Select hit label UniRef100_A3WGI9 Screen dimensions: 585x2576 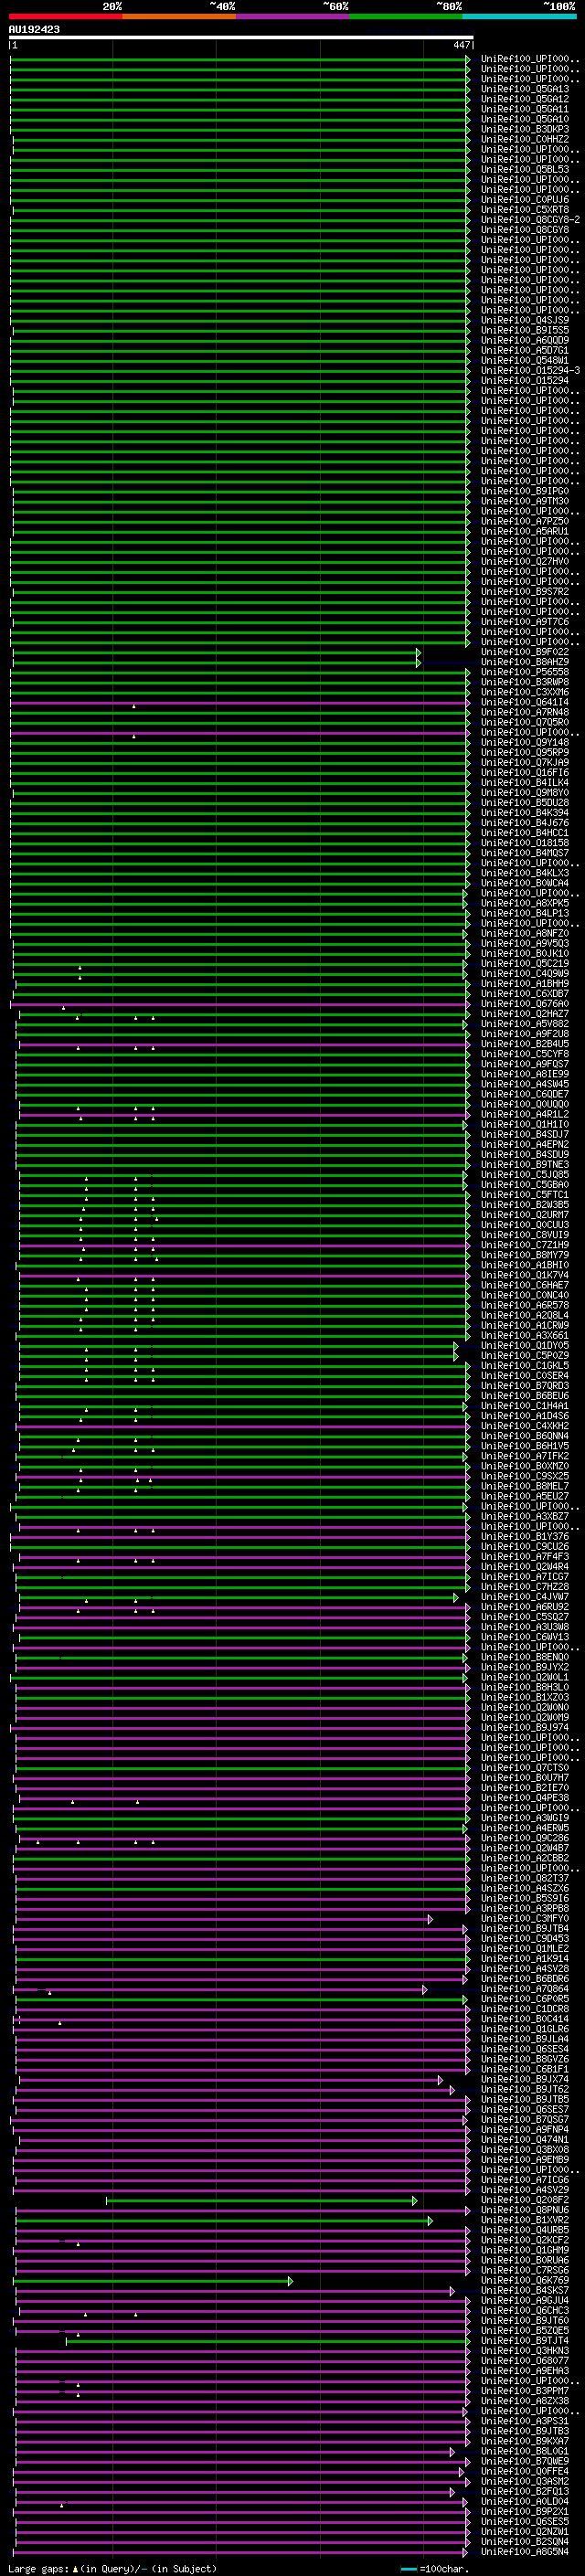tap(525, 1818)
